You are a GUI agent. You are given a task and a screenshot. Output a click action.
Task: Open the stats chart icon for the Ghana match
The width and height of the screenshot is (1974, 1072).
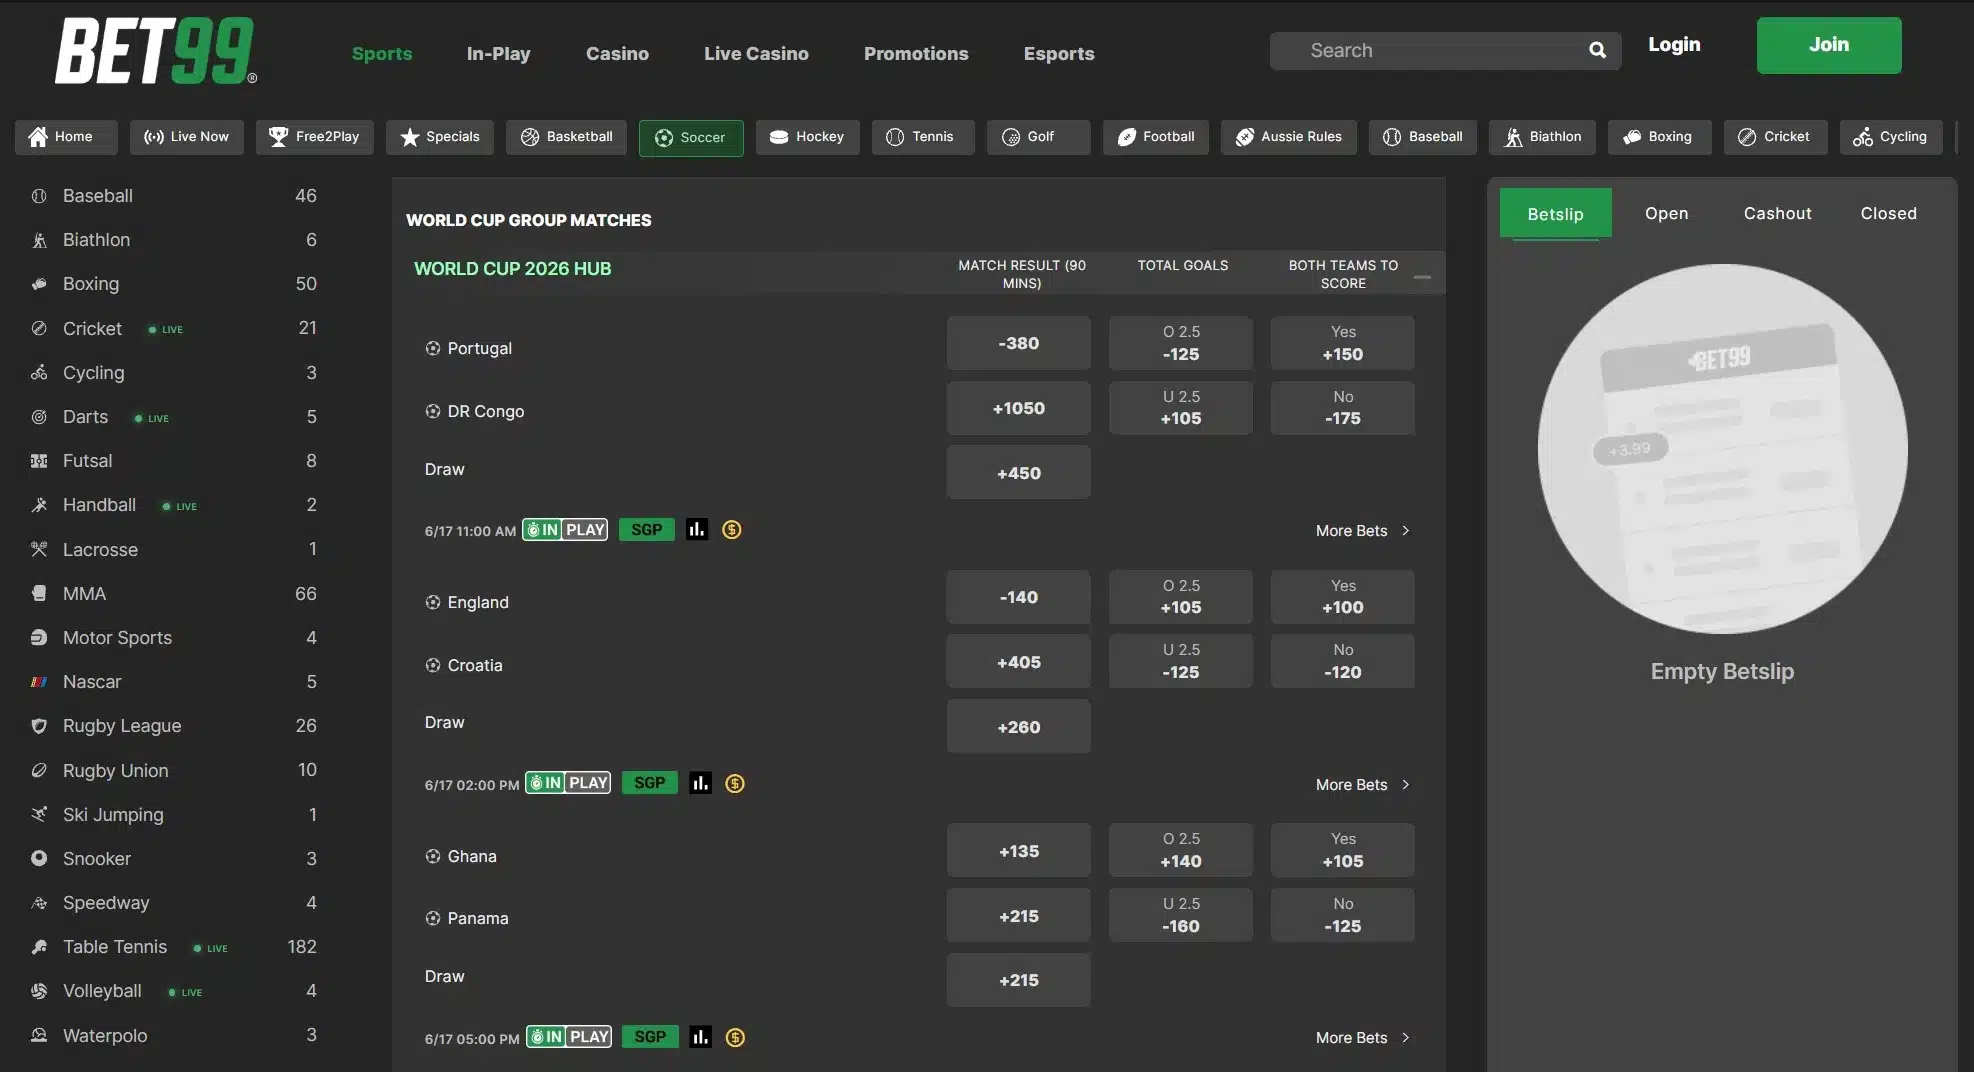[x=700, y=1037]
